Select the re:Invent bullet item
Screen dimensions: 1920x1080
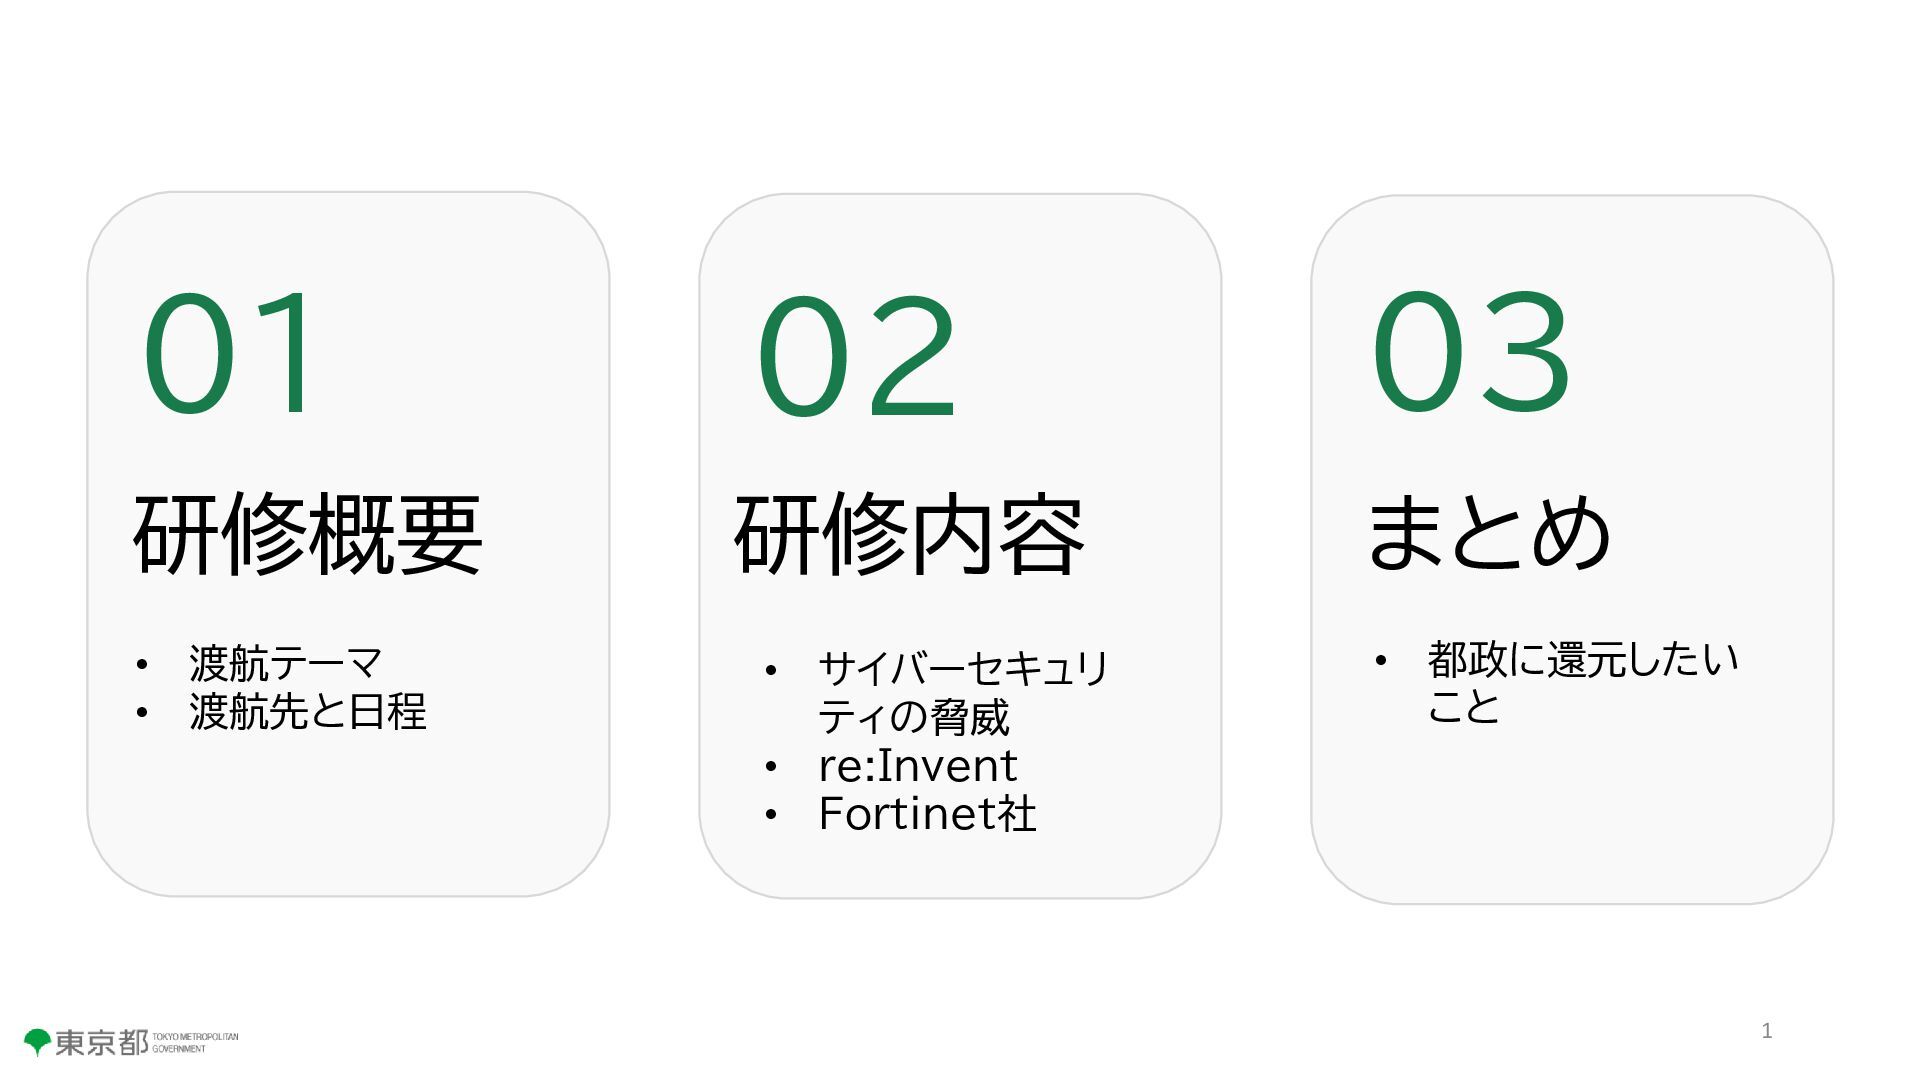click(x=917, y=766)
